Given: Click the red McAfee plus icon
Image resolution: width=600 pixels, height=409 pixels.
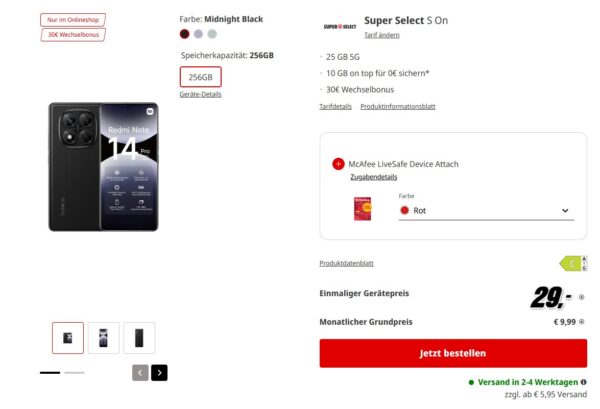Looking at the screenshot, I should point(338,164).
